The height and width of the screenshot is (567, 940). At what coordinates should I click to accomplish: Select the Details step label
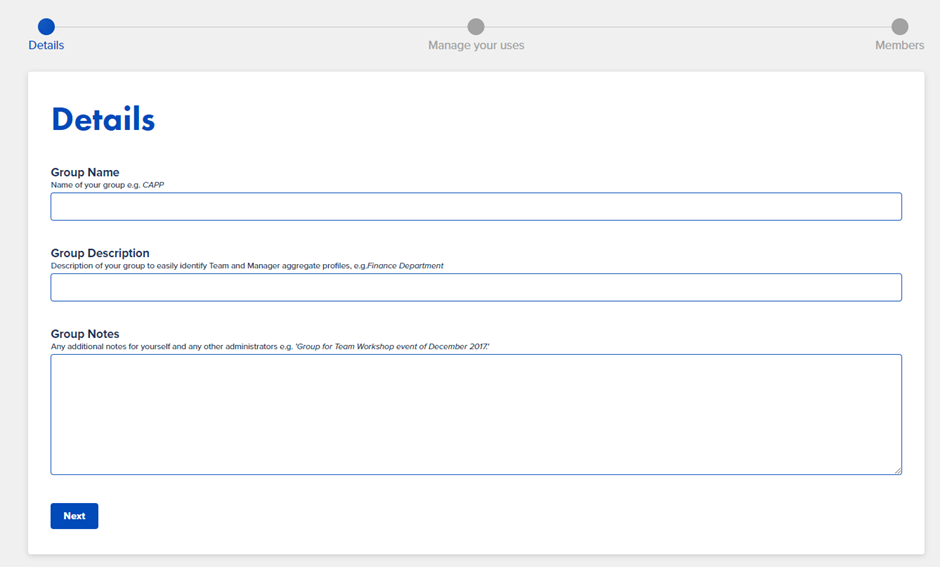(x=46, y=46)
